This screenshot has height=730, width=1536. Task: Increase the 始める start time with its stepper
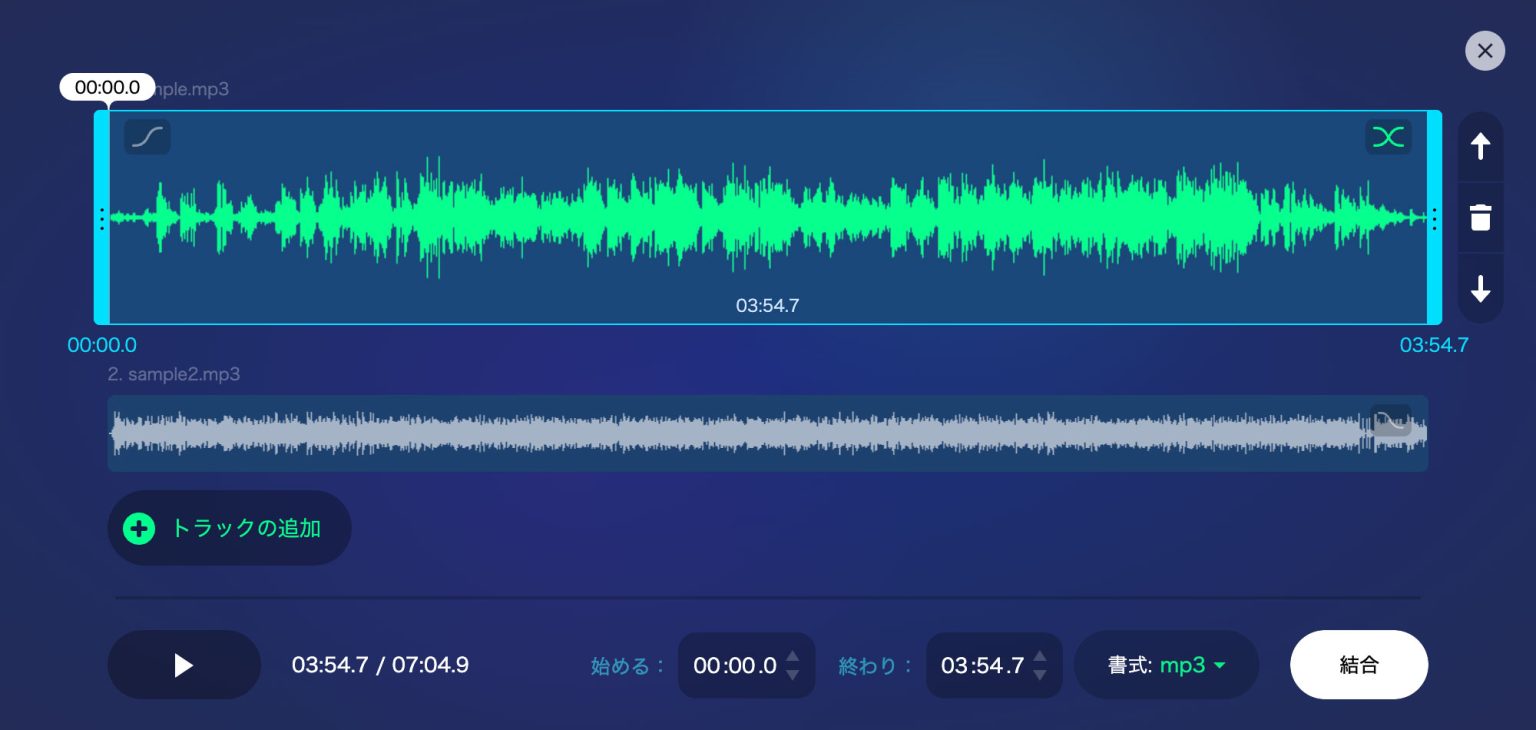point(792,656)
